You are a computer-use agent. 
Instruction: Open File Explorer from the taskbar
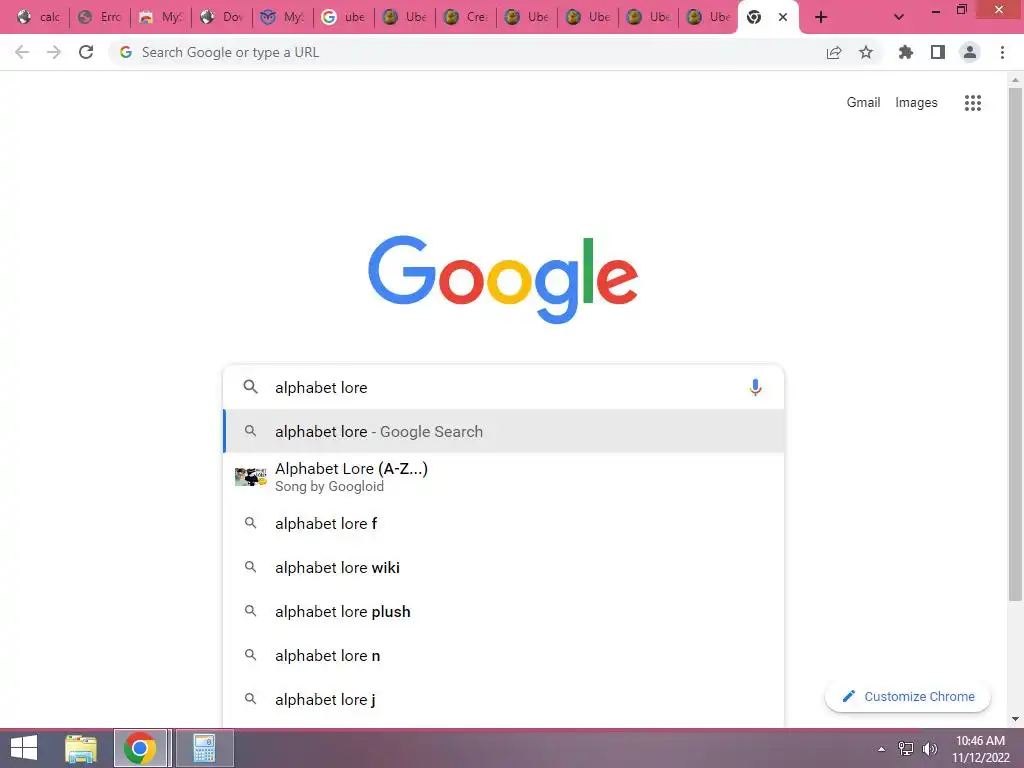(81, 748)
